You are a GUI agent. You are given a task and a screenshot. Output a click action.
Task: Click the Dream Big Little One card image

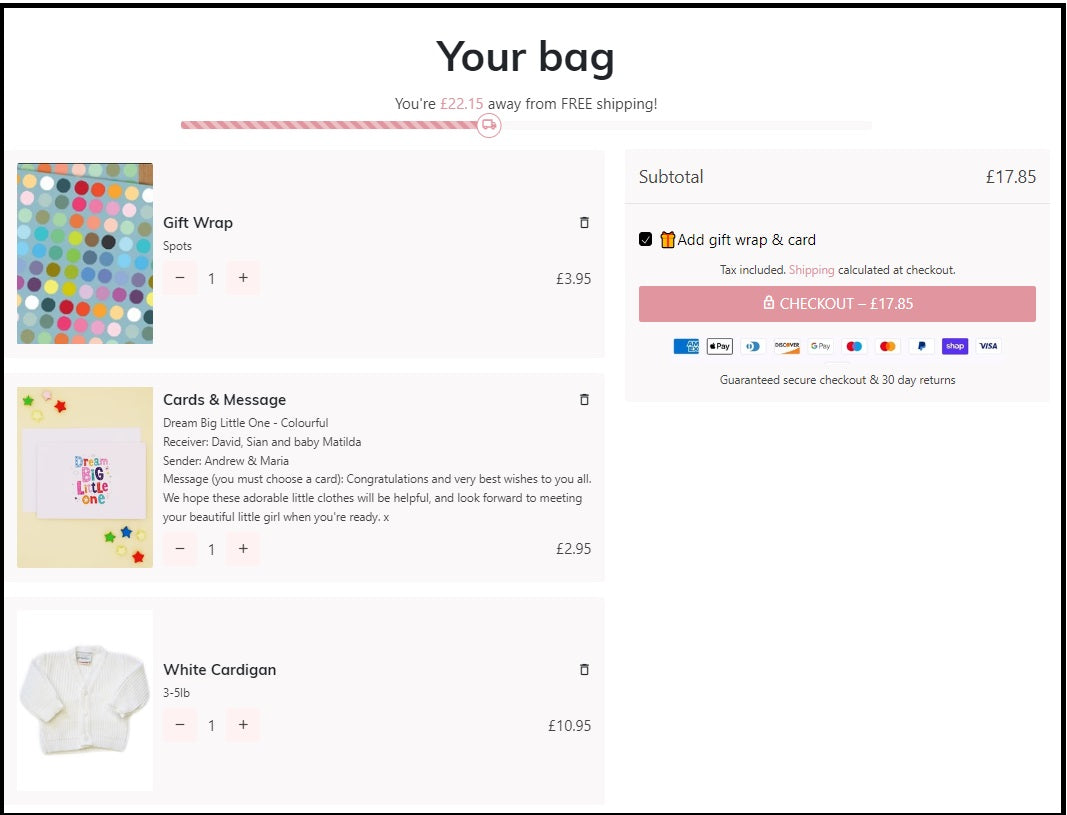(85, 477)
